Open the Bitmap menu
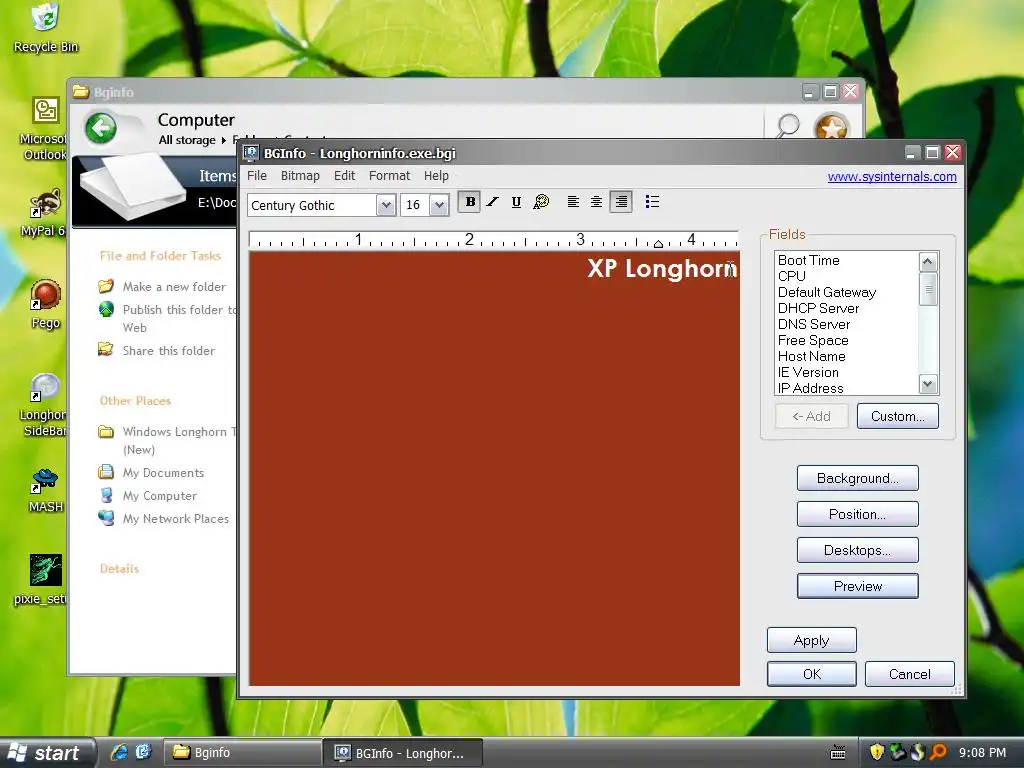Viewport: 1024px width, 768px height. (300, 176)
